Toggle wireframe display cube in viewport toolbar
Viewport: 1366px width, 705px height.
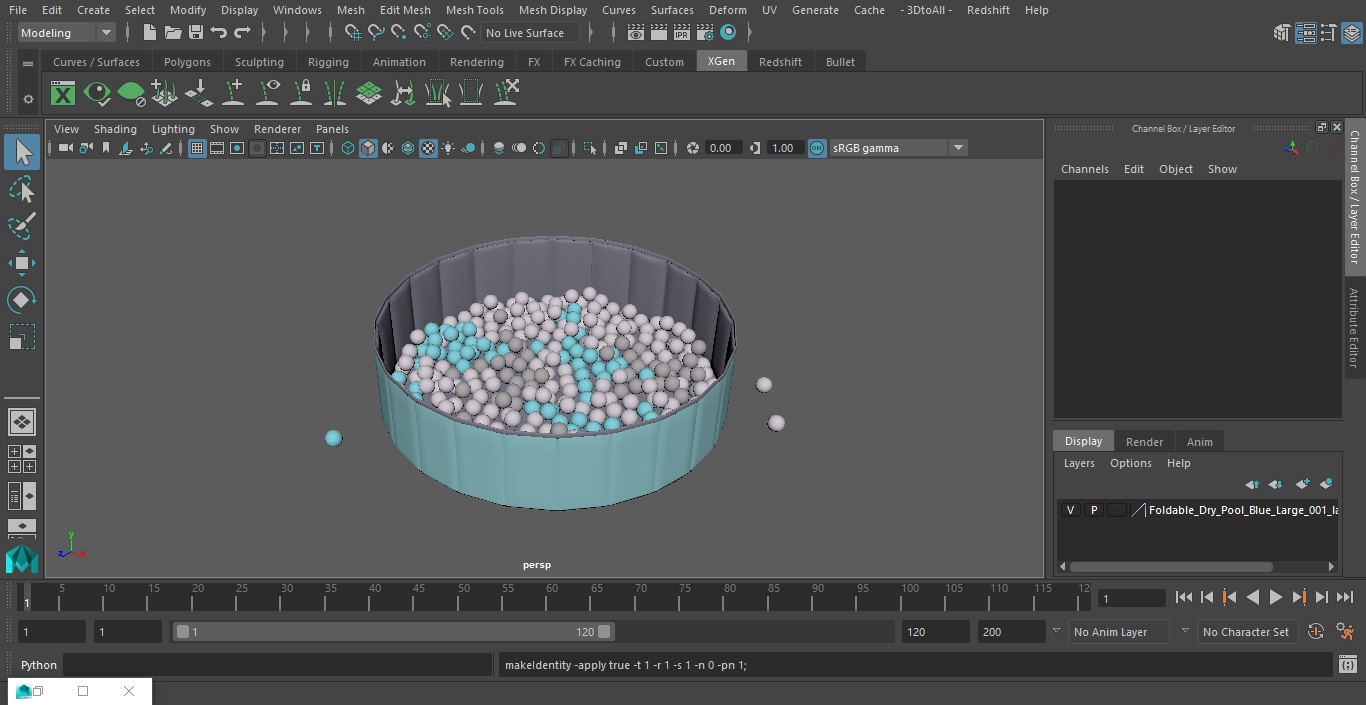(x=348, y=148)
